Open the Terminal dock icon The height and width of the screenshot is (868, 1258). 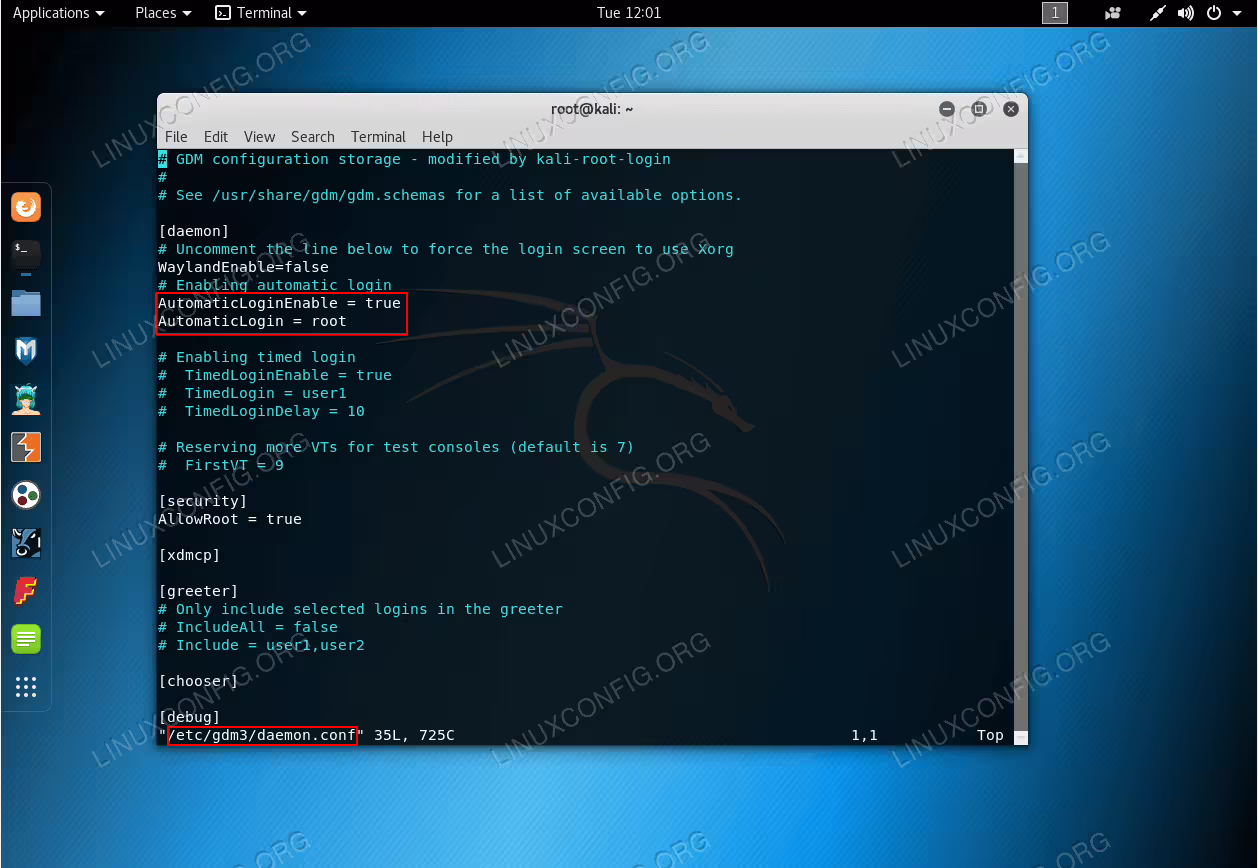[x=26, y=254]
